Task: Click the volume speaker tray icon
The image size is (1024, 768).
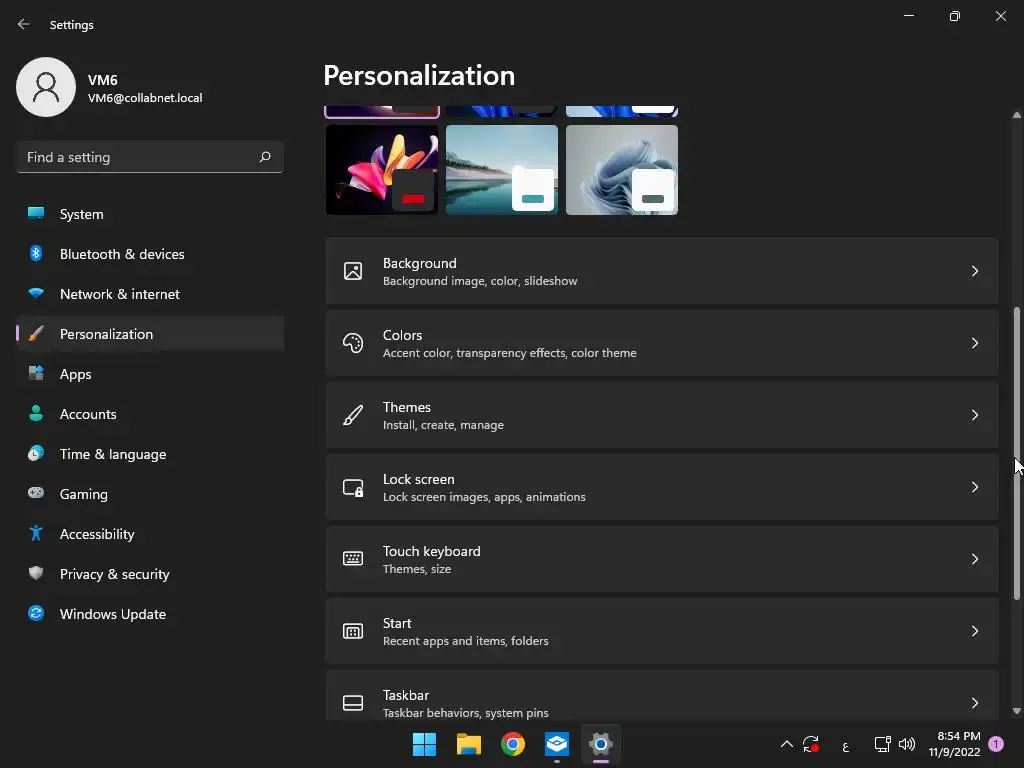Action: (x=906, y=744)
